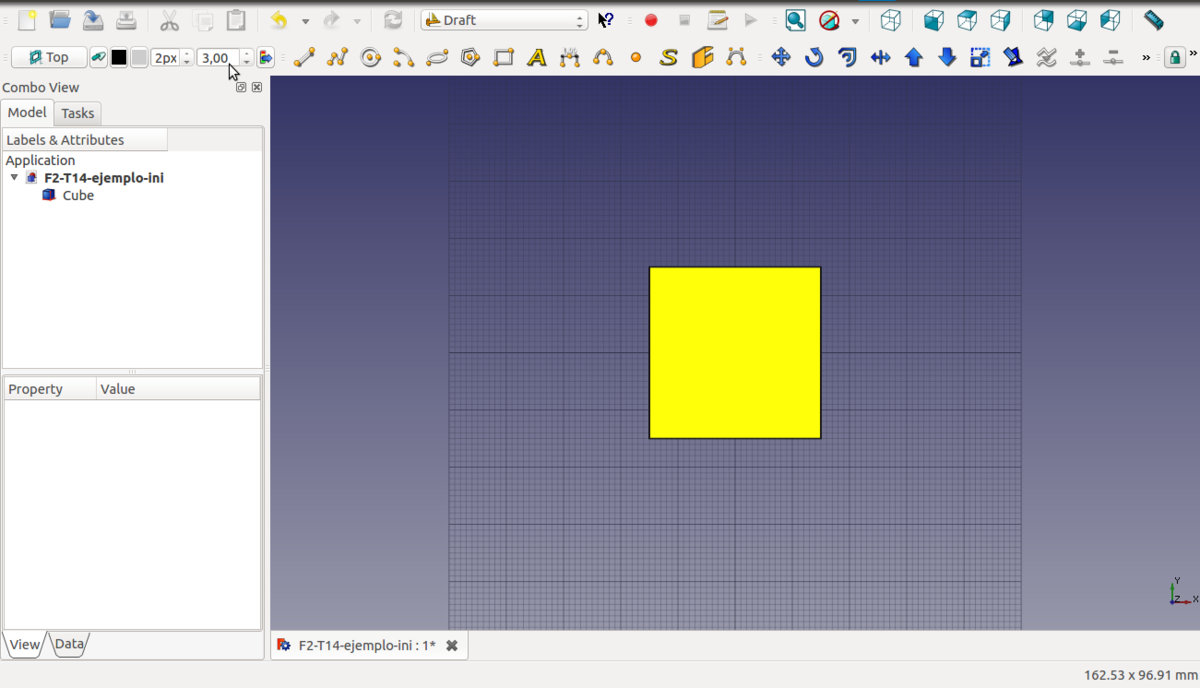Open the Draft workbench dropdown
Viewport: 1200px width, 688px height.
504,20
